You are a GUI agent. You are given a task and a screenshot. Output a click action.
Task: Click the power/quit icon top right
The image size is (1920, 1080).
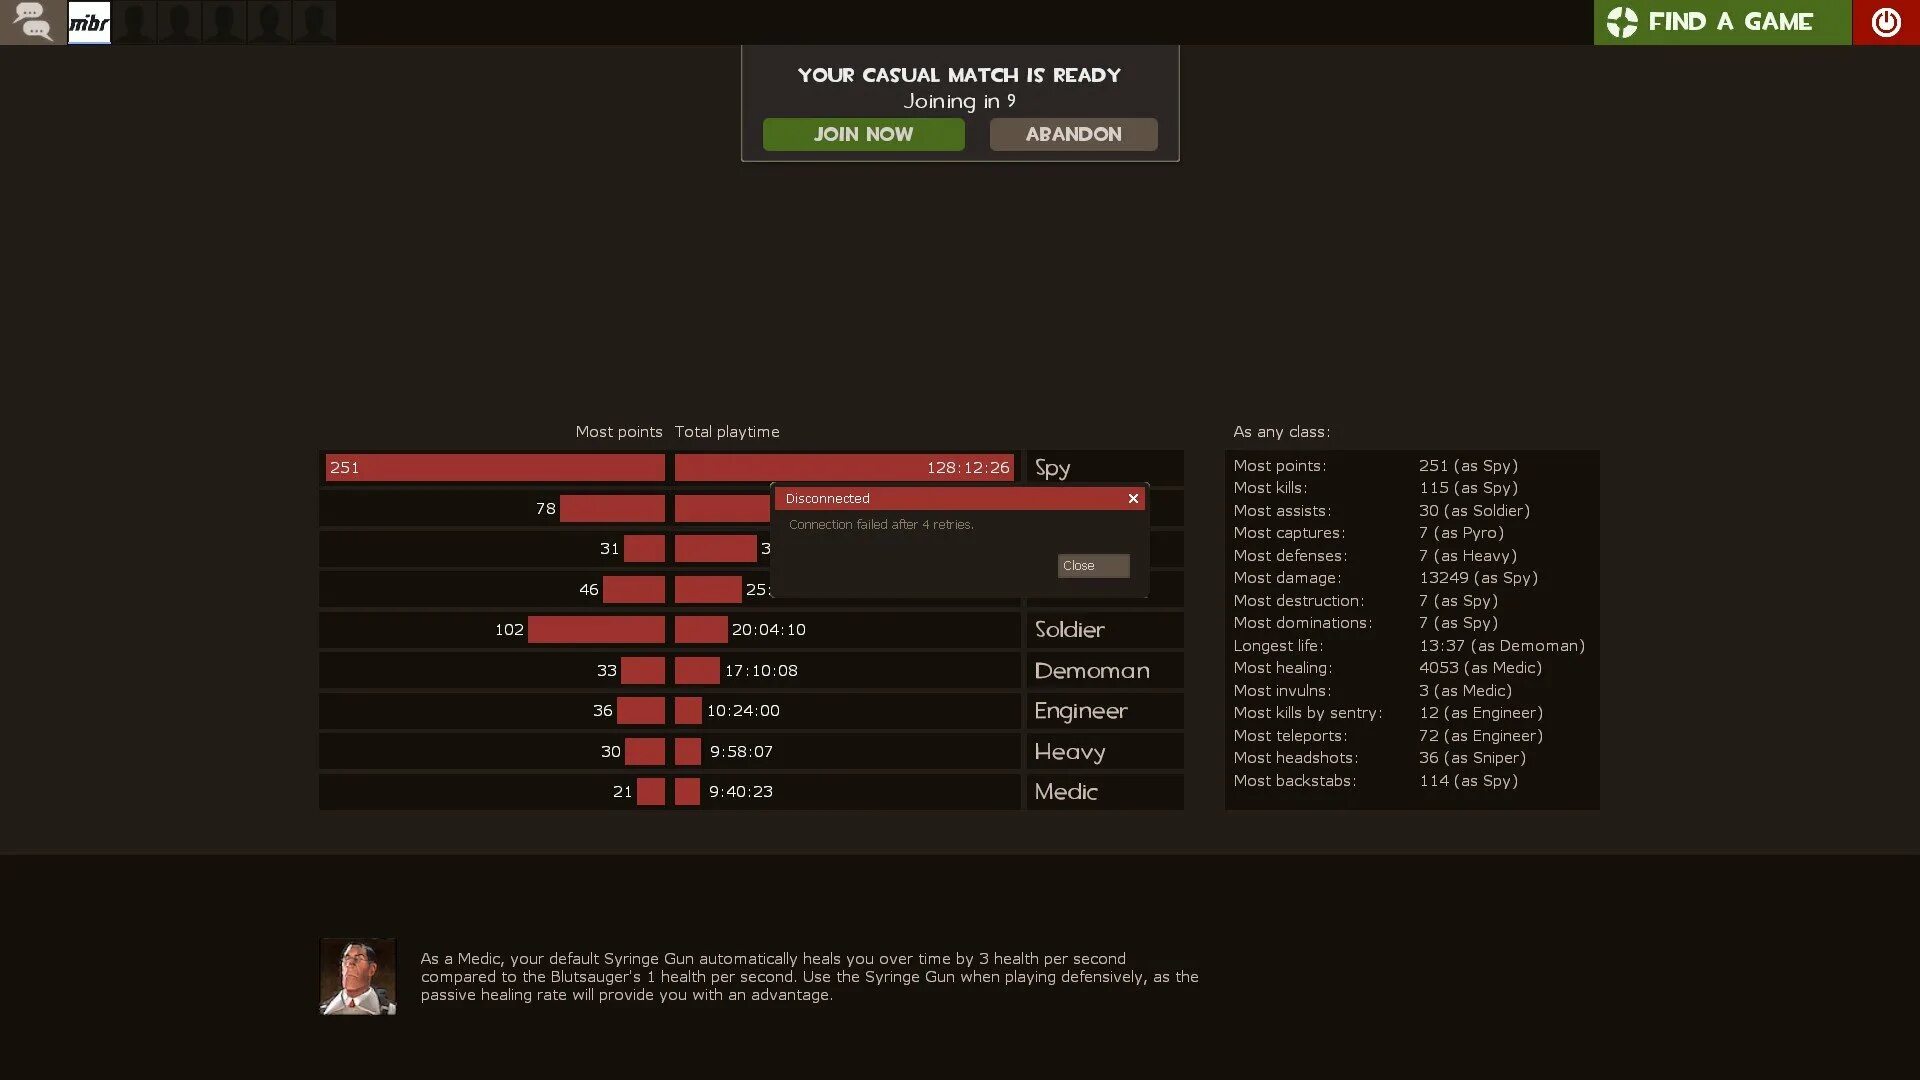point(1886,21)
